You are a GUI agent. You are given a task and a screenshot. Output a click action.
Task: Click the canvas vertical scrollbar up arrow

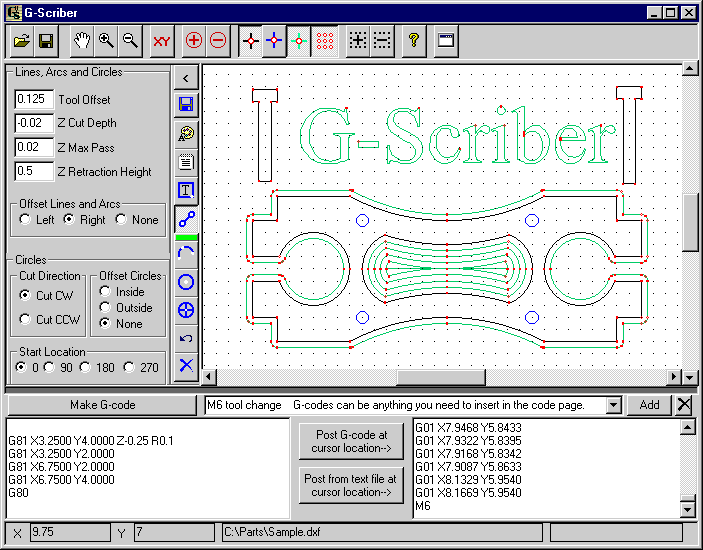click(x=689, y=69)
